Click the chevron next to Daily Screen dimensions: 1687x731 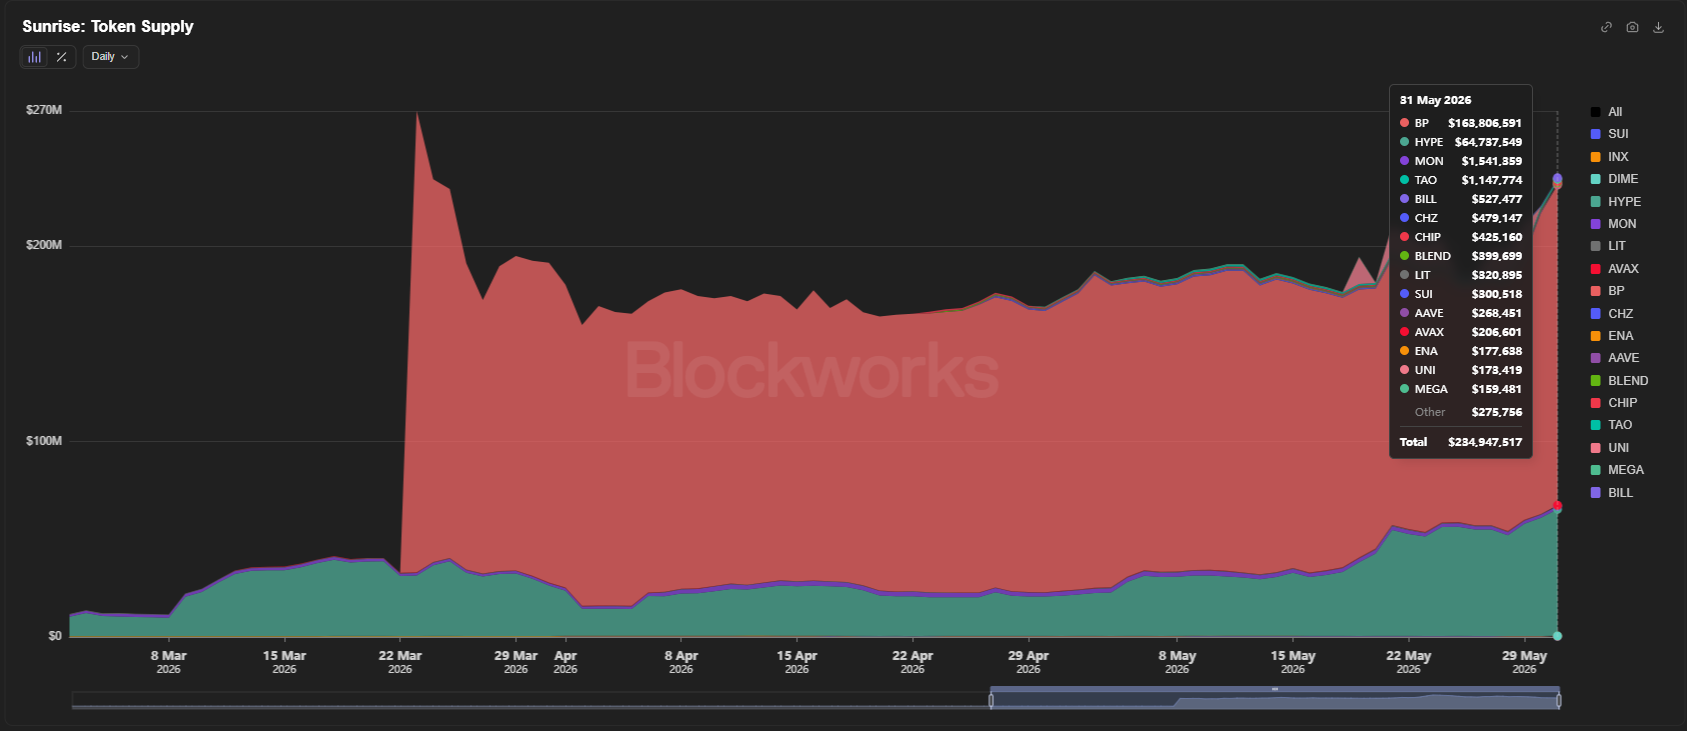[x=125, y=57]
